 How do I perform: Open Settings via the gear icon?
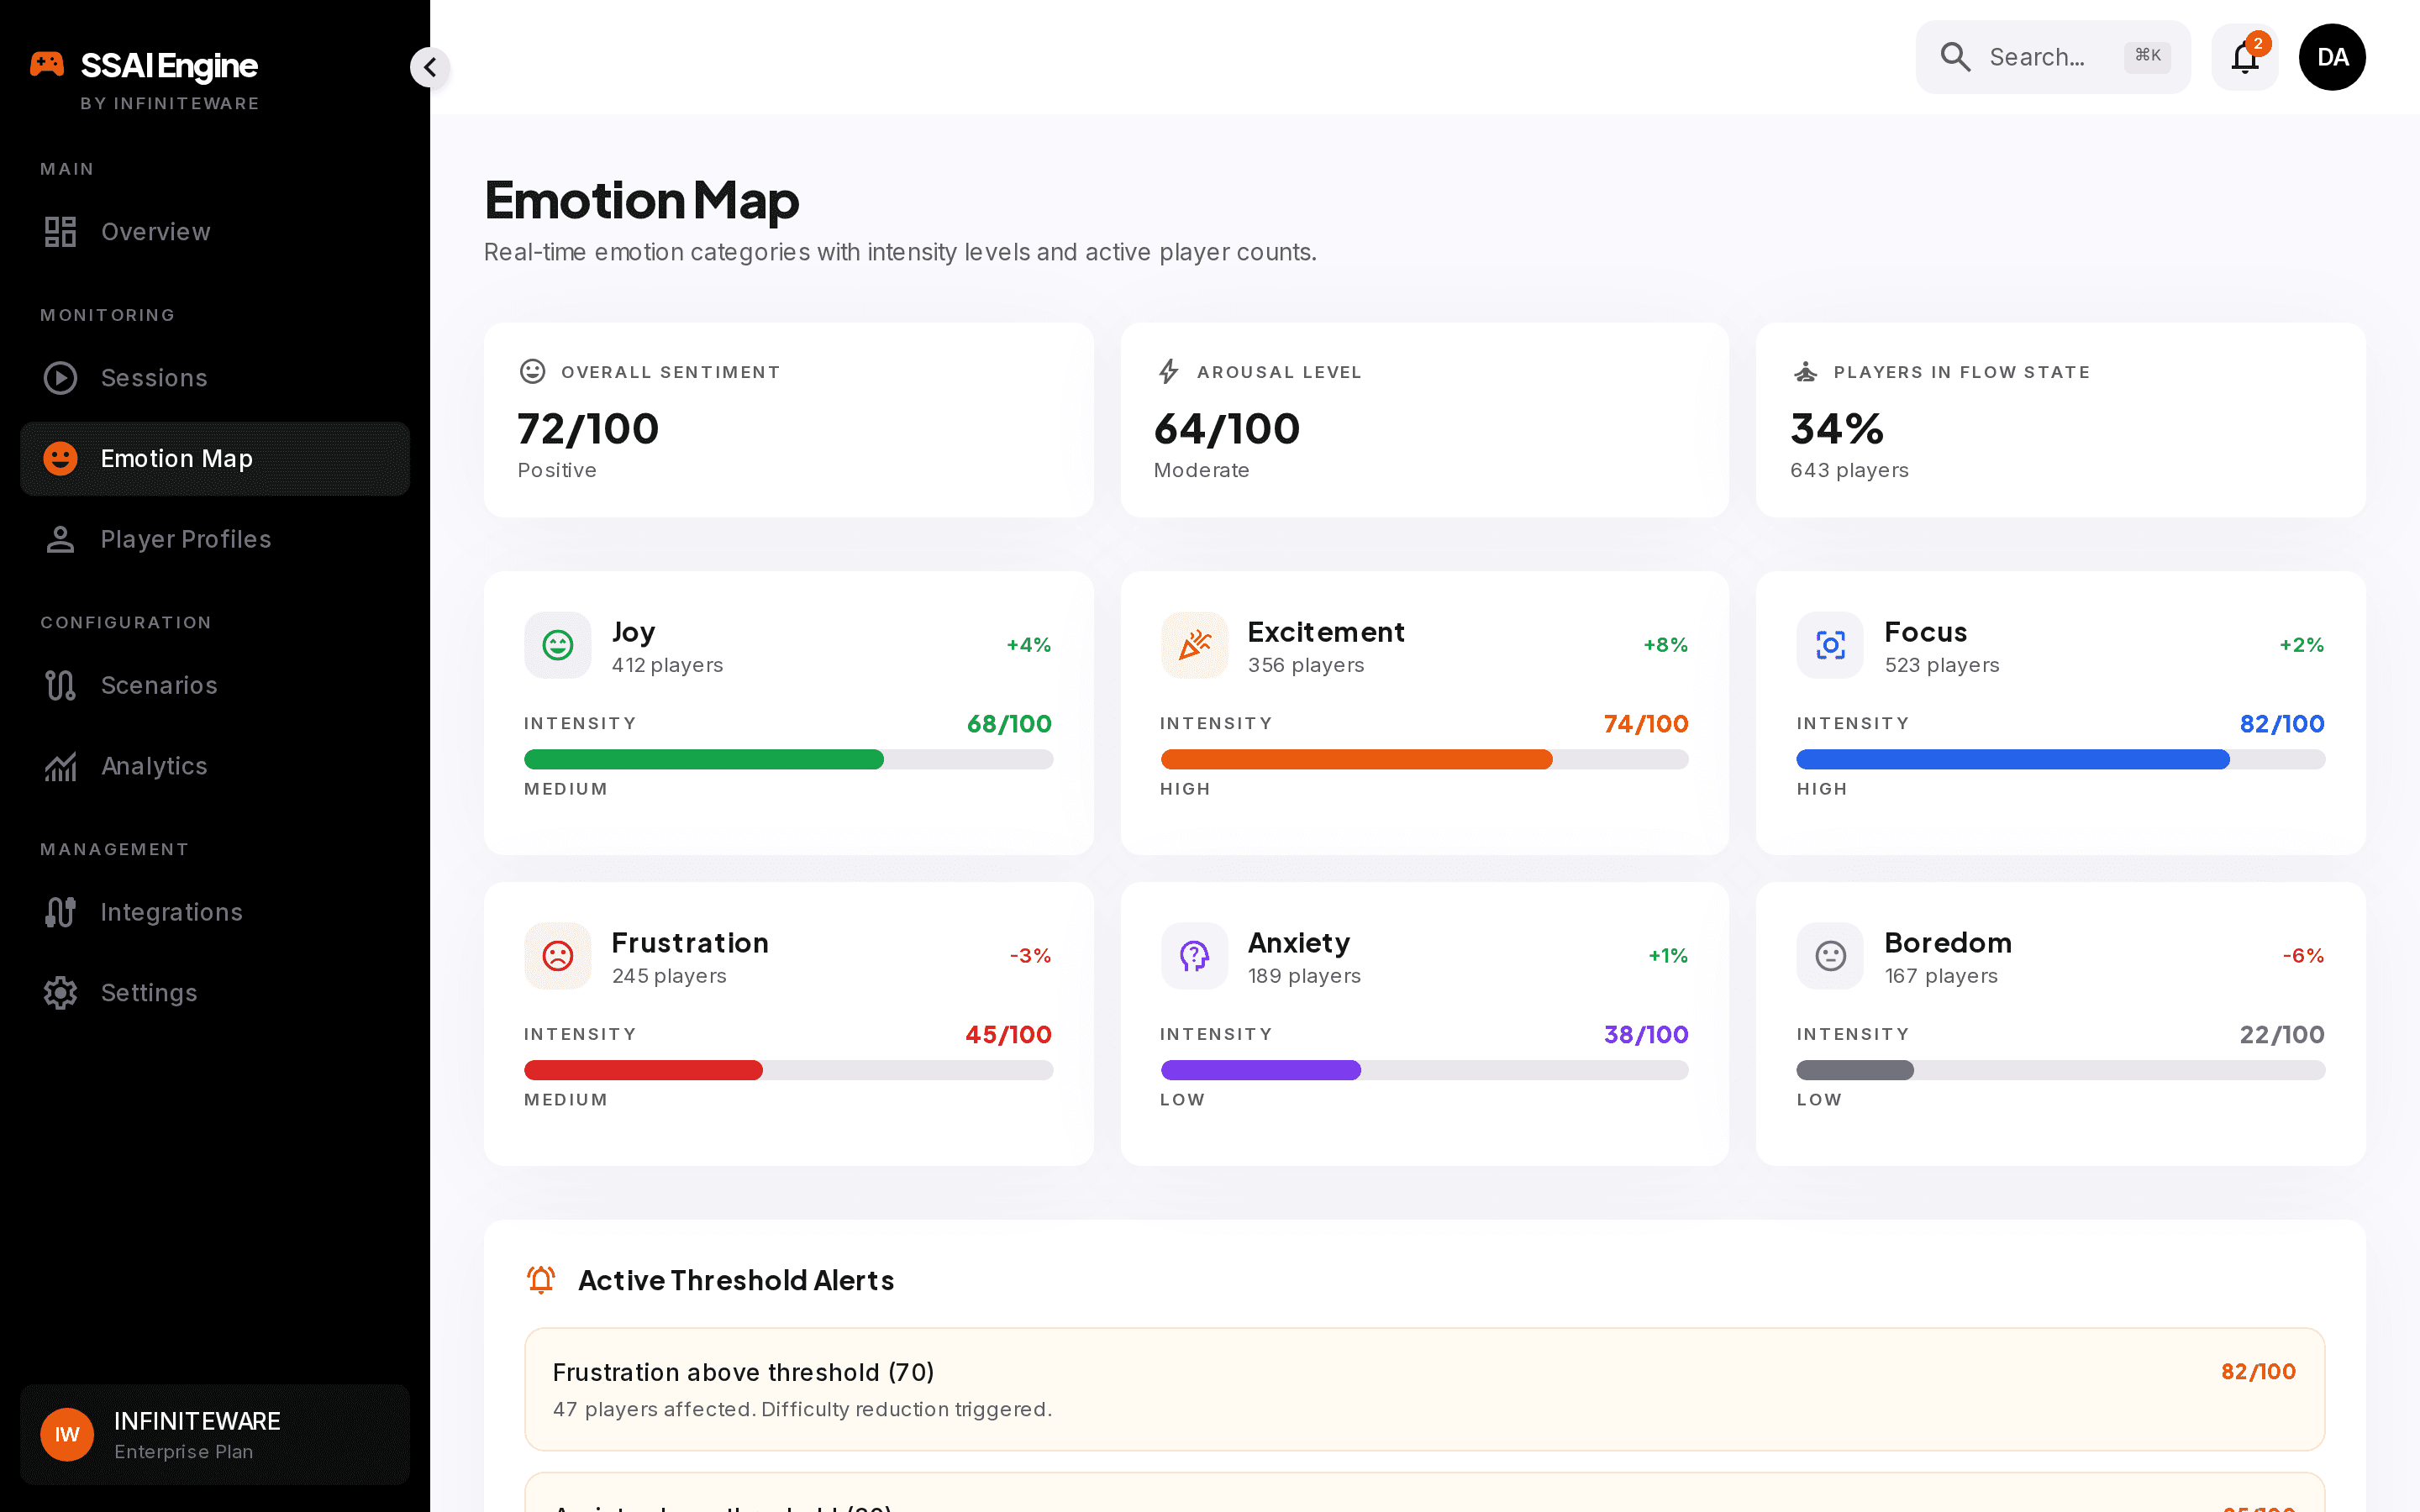pos(60,993)
